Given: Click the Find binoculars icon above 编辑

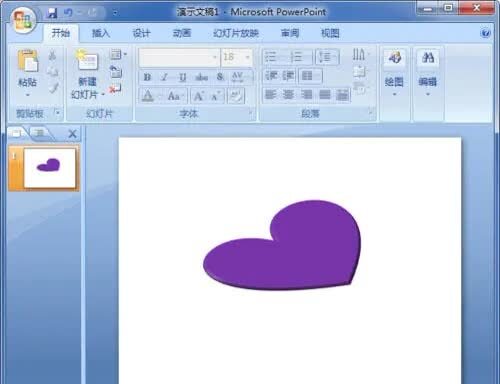Looking at the screenshot, I should tap(428, 58).
